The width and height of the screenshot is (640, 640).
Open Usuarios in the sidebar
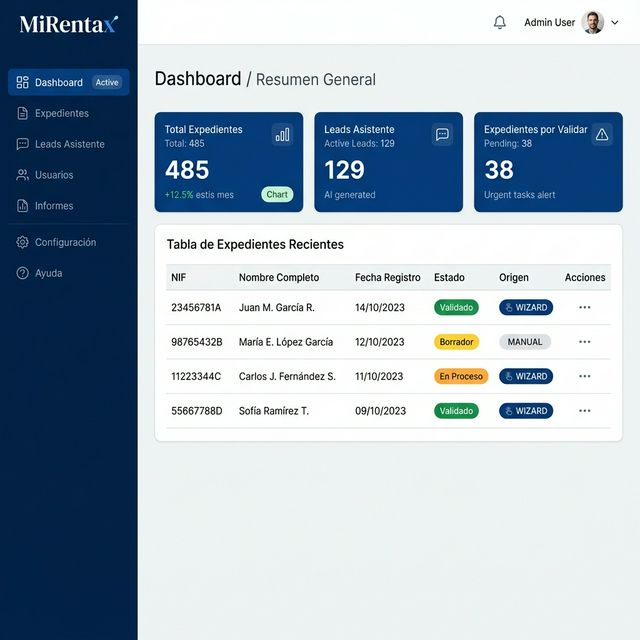click(69, 175)
